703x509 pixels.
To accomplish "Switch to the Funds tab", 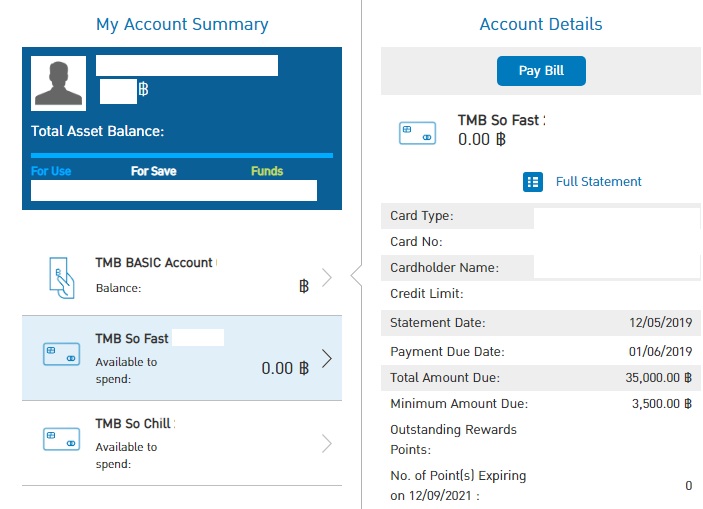I will [267, 171].
